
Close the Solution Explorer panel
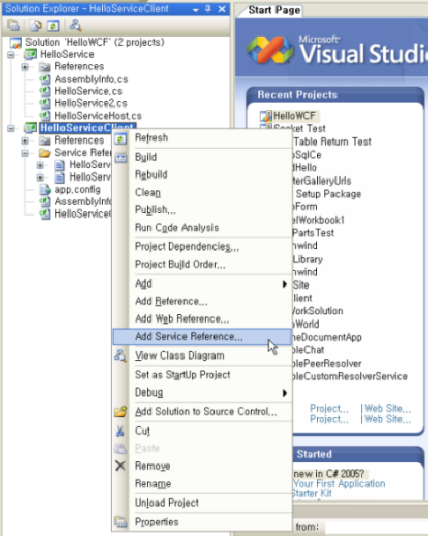[222, 9]
